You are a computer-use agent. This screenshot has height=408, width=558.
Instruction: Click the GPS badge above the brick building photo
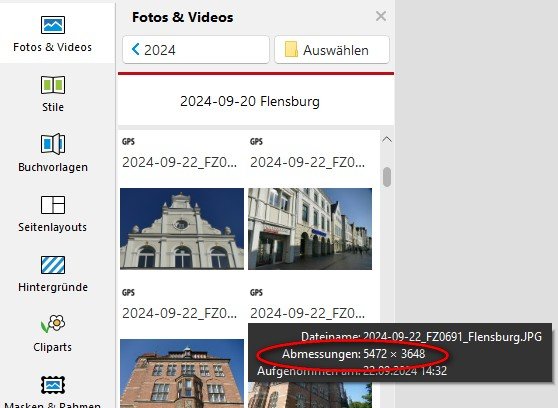pos(128,292)
